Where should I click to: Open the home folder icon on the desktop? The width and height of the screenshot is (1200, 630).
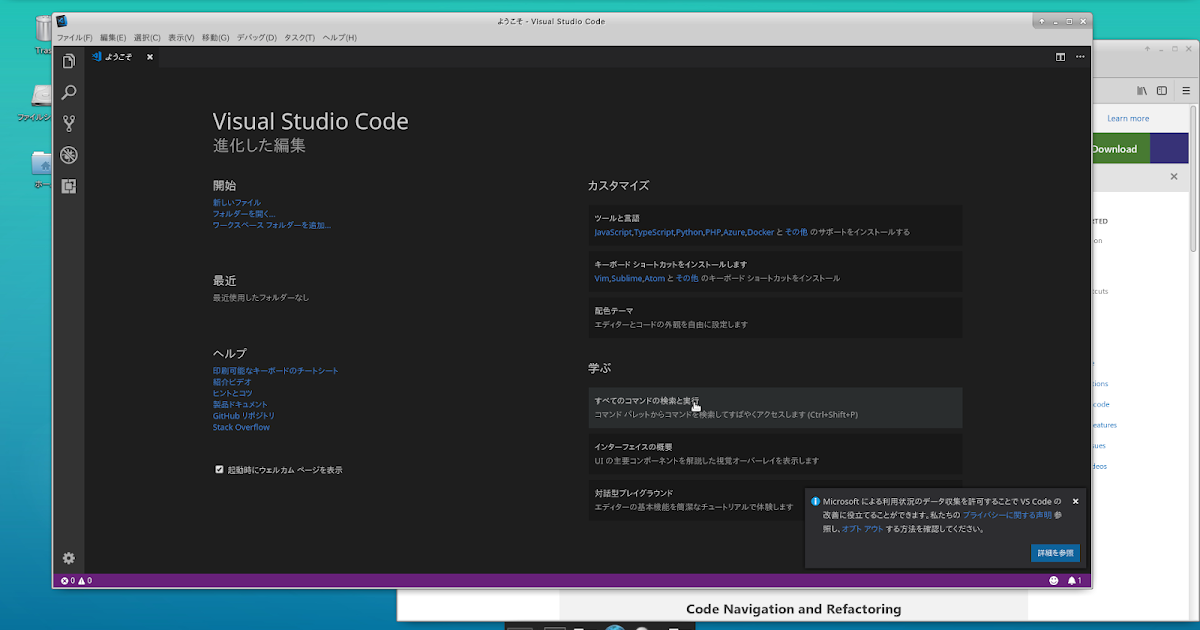pos(42,163)
